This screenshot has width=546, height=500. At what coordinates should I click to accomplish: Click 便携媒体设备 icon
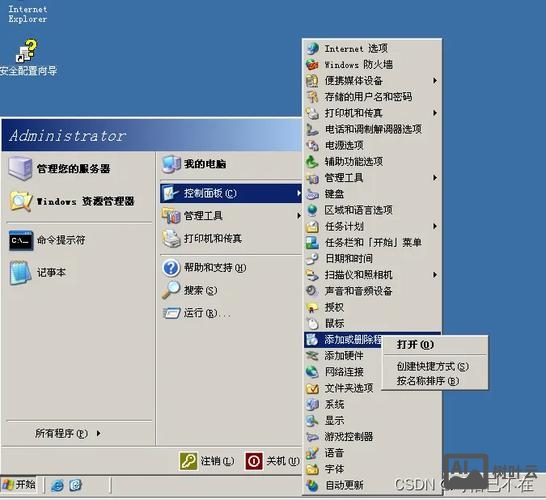coord(312,81)
